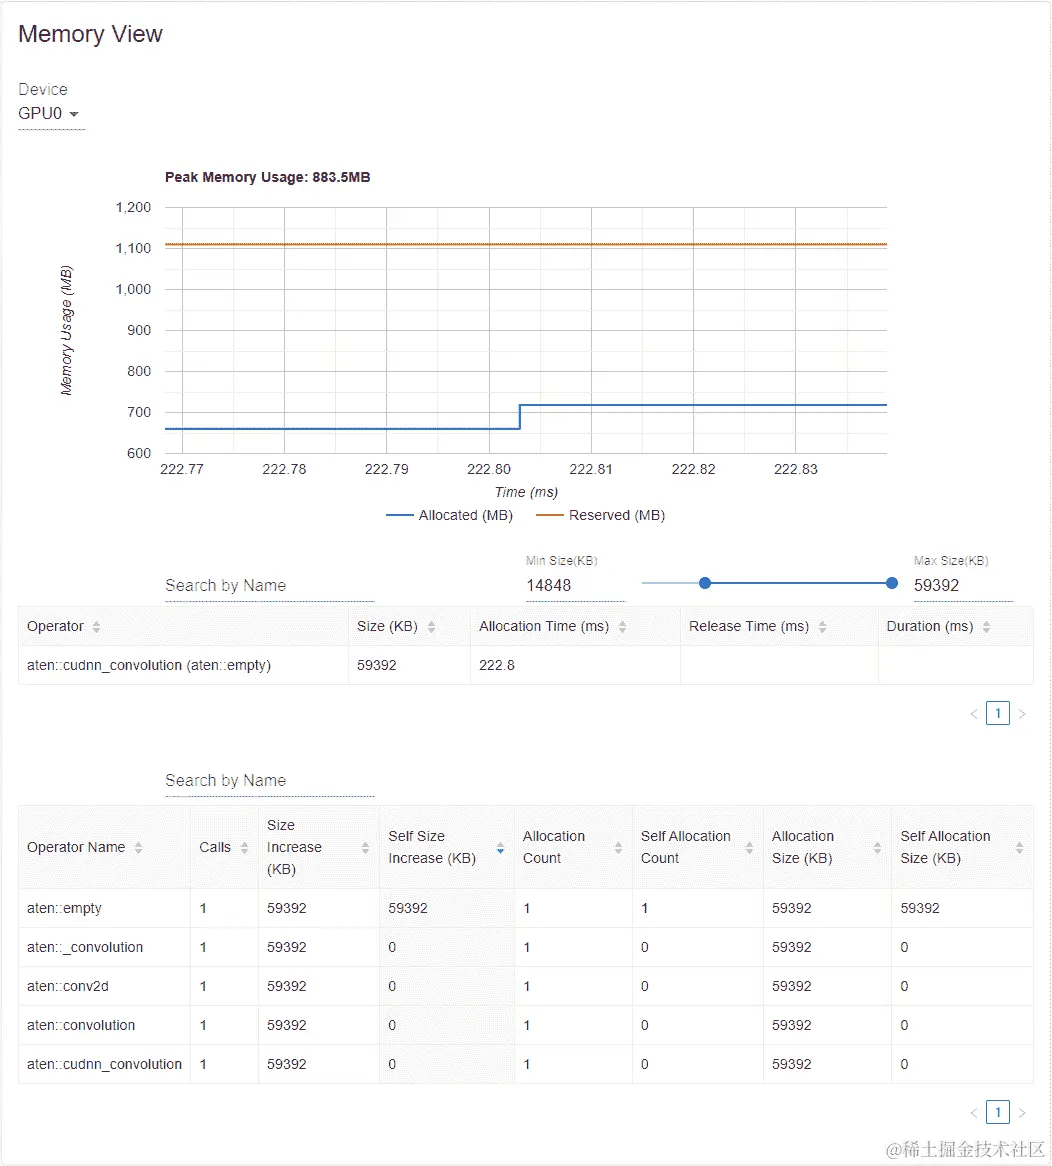The image size is (1052, 1166).
Task: Sort by Release Time (ms)
Action: coord(822,626)
